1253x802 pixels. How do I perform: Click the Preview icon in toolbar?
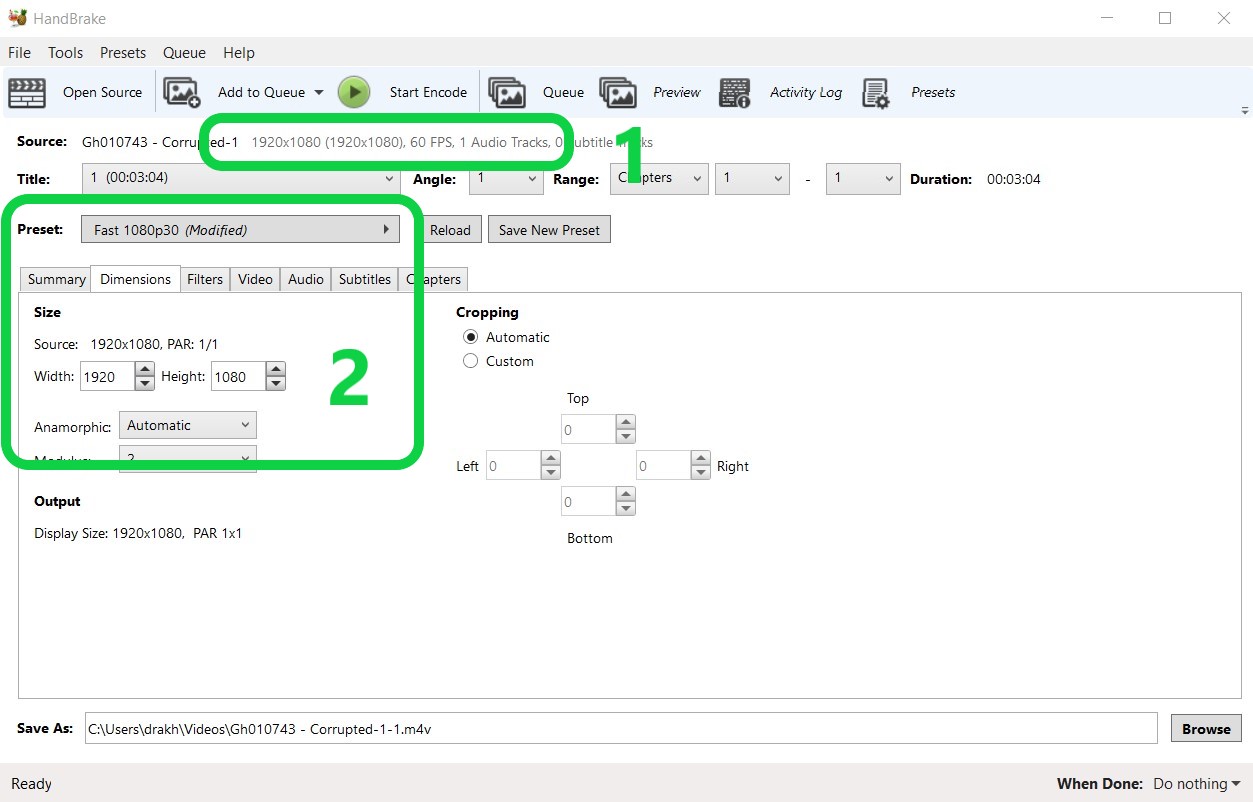pos(618,92)
